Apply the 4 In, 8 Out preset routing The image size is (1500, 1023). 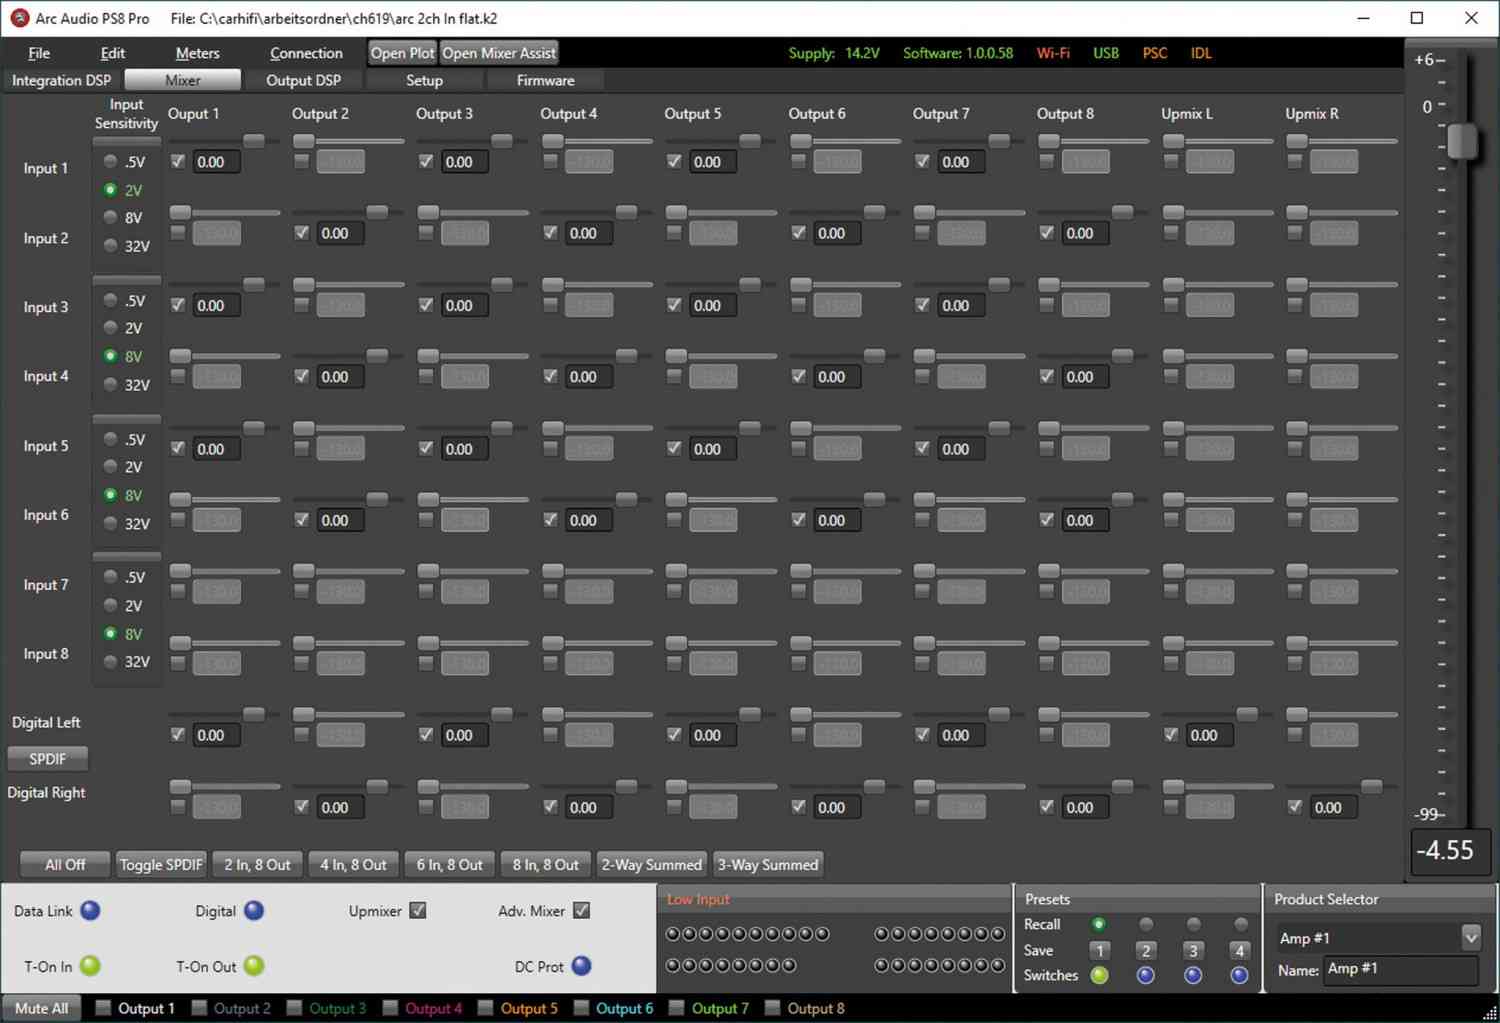click(353, 864)
